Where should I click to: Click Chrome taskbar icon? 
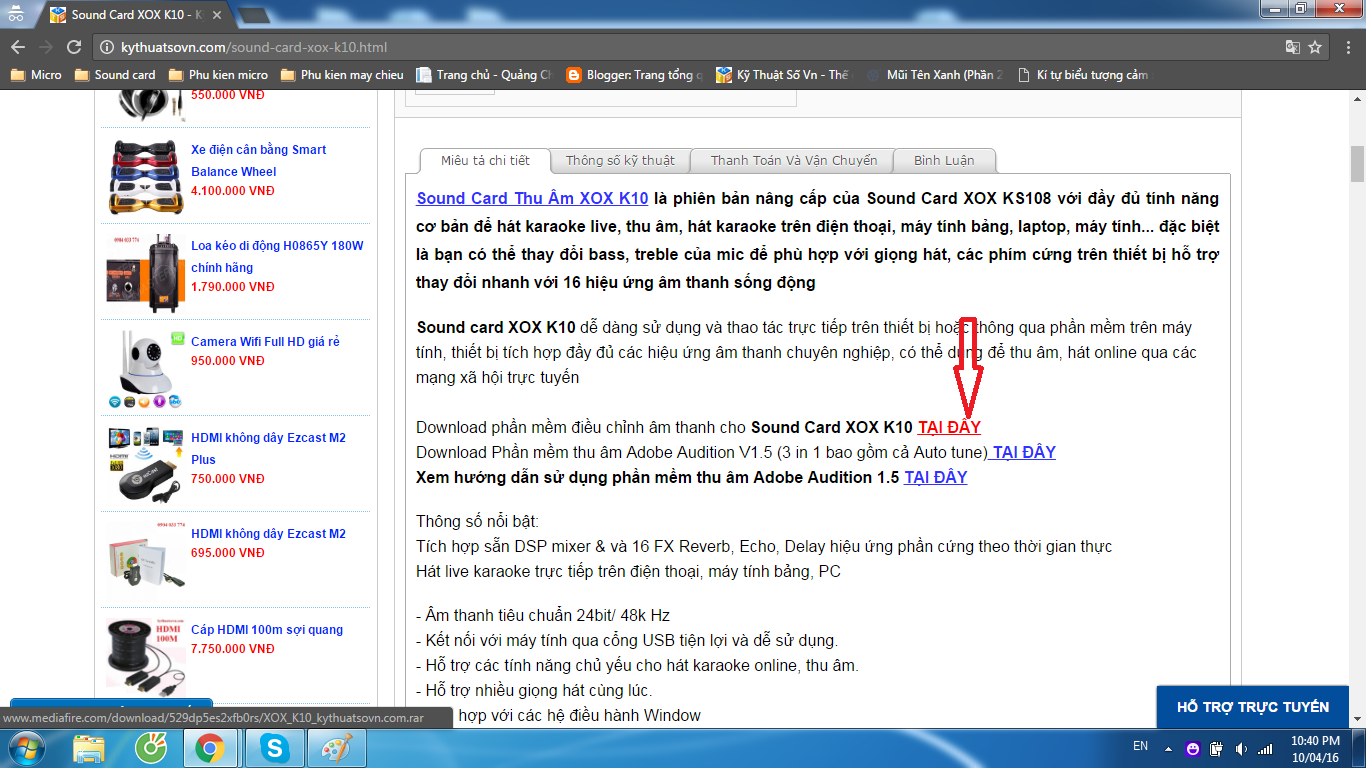point(210,748)
